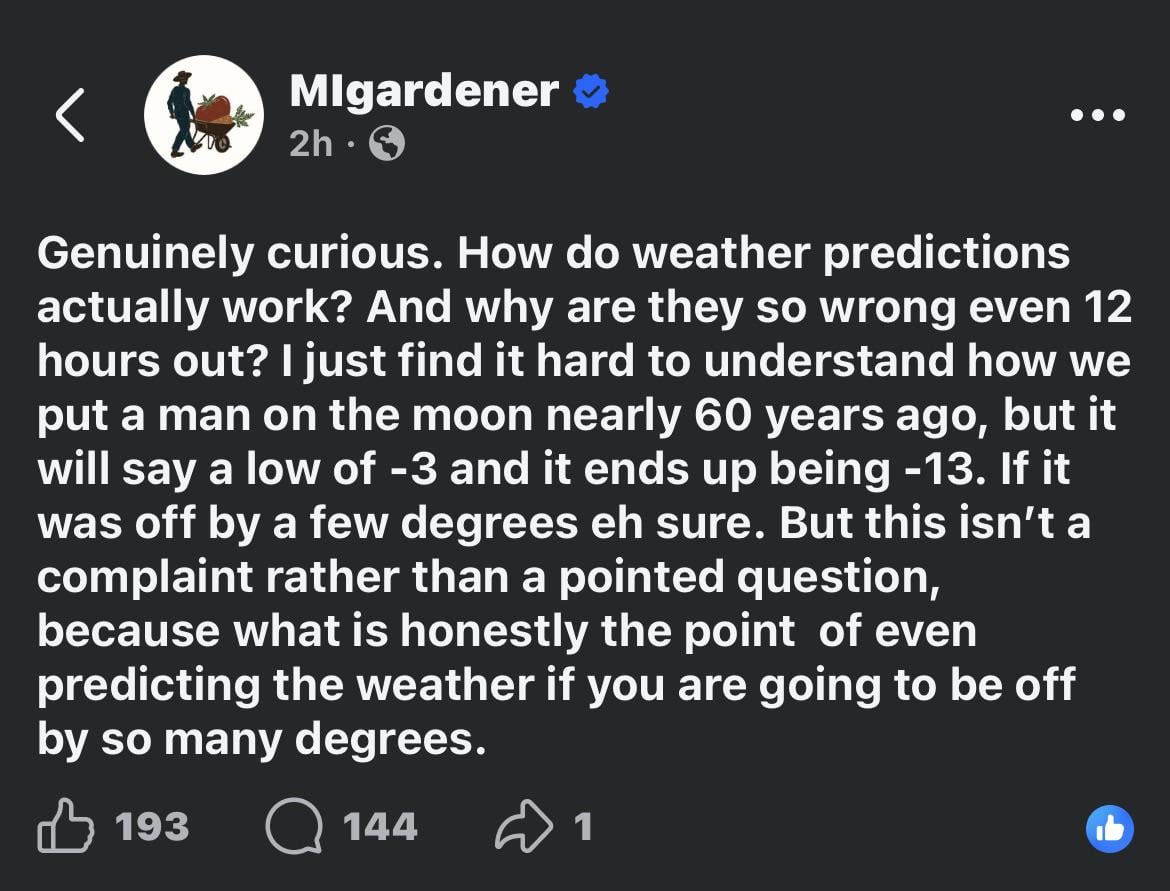Viewport: 1170px width, 891px height.
Task: Open the 144 comments count
Action: pos(380,827)
